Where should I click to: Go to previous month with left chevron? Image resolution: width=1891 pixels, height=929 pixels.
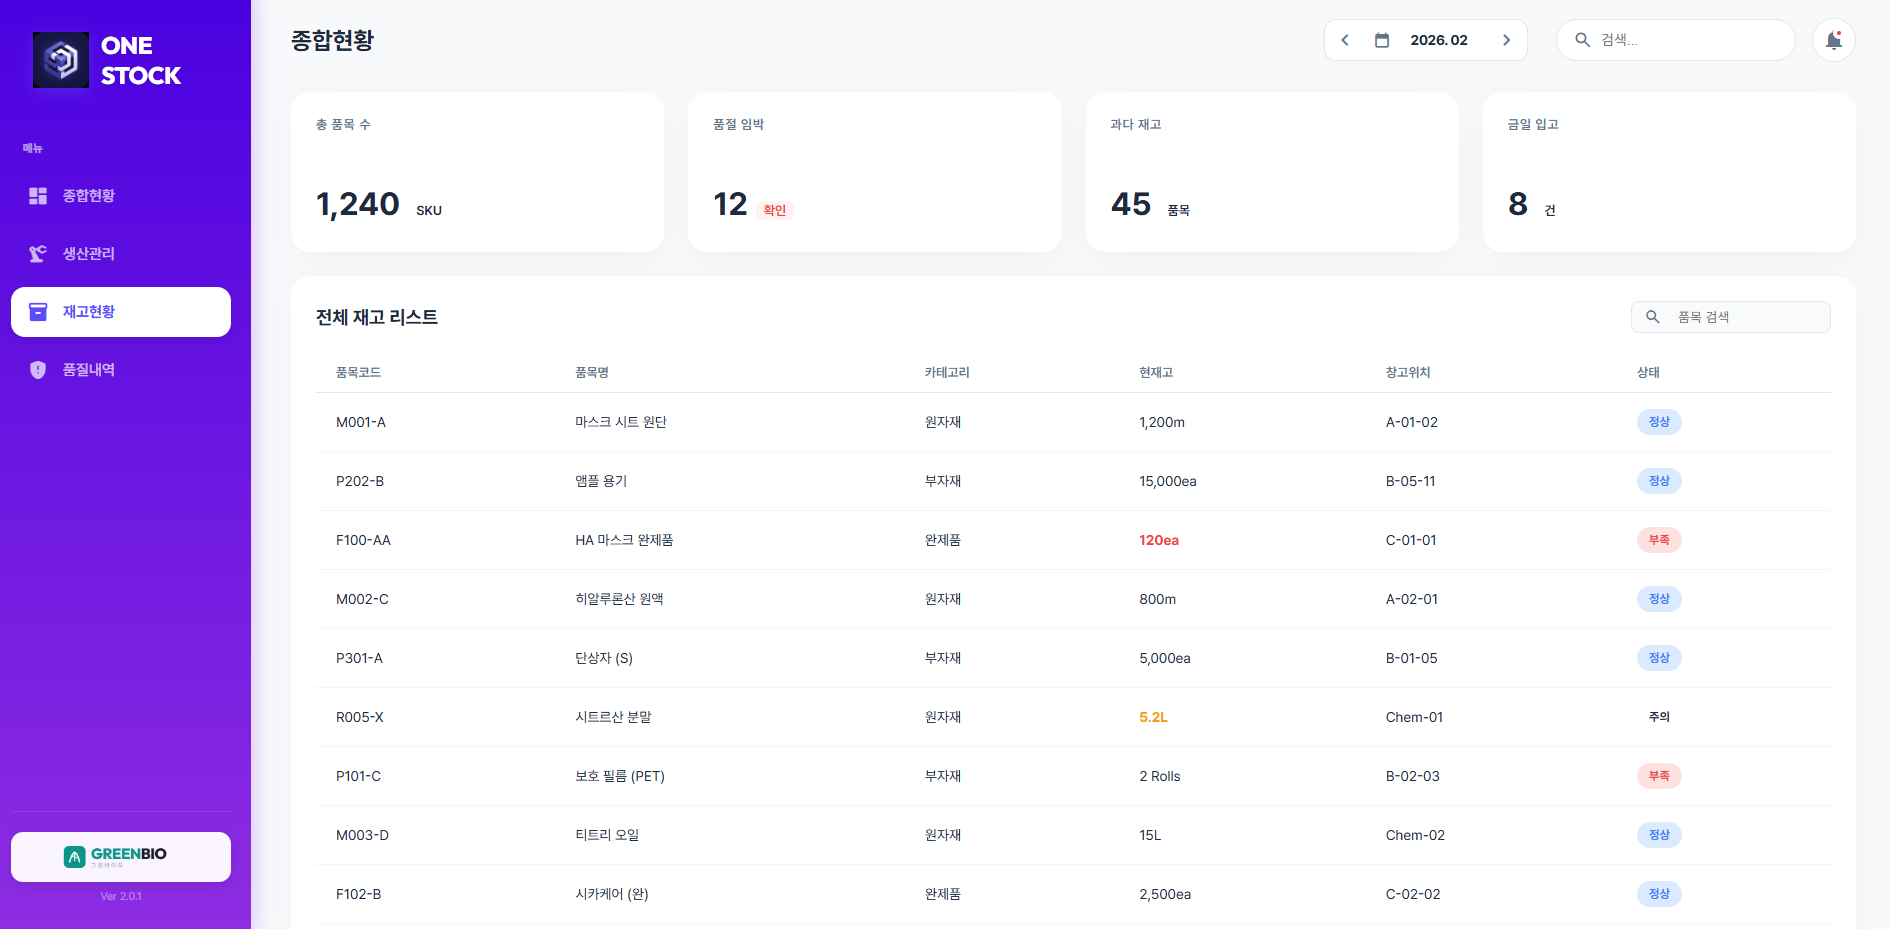point(1345,40)
